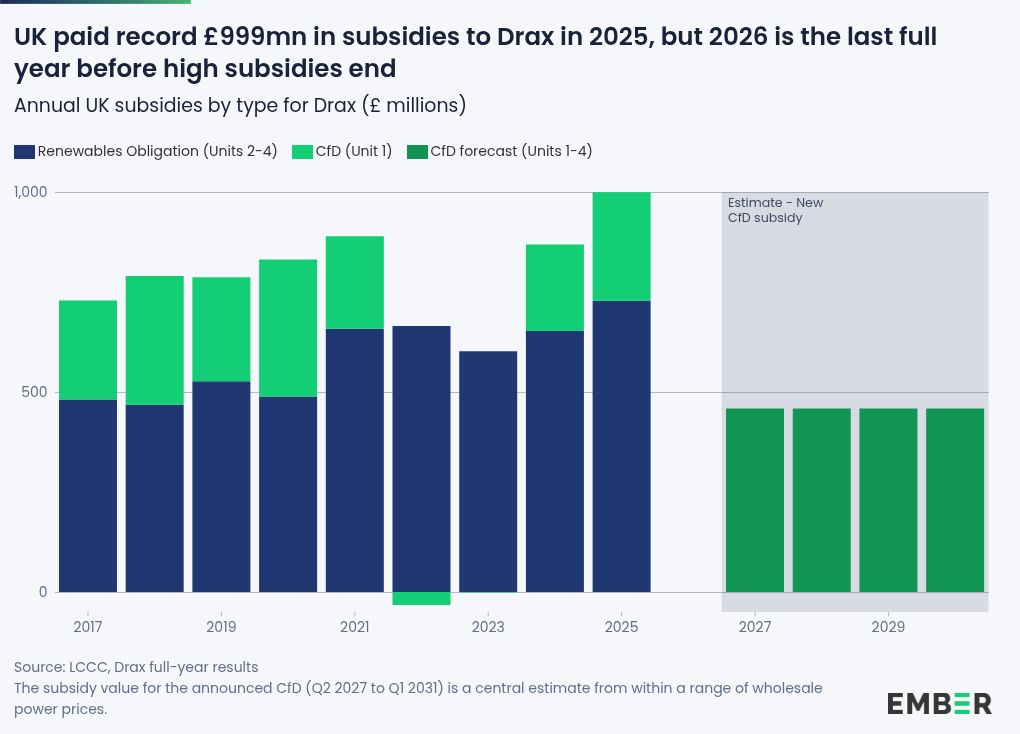Image resolution: width=1020 pixels, height=734 pixels.
Task: Click the CfD forecast dark green legend swatch
Action: (x=417, y=152)
